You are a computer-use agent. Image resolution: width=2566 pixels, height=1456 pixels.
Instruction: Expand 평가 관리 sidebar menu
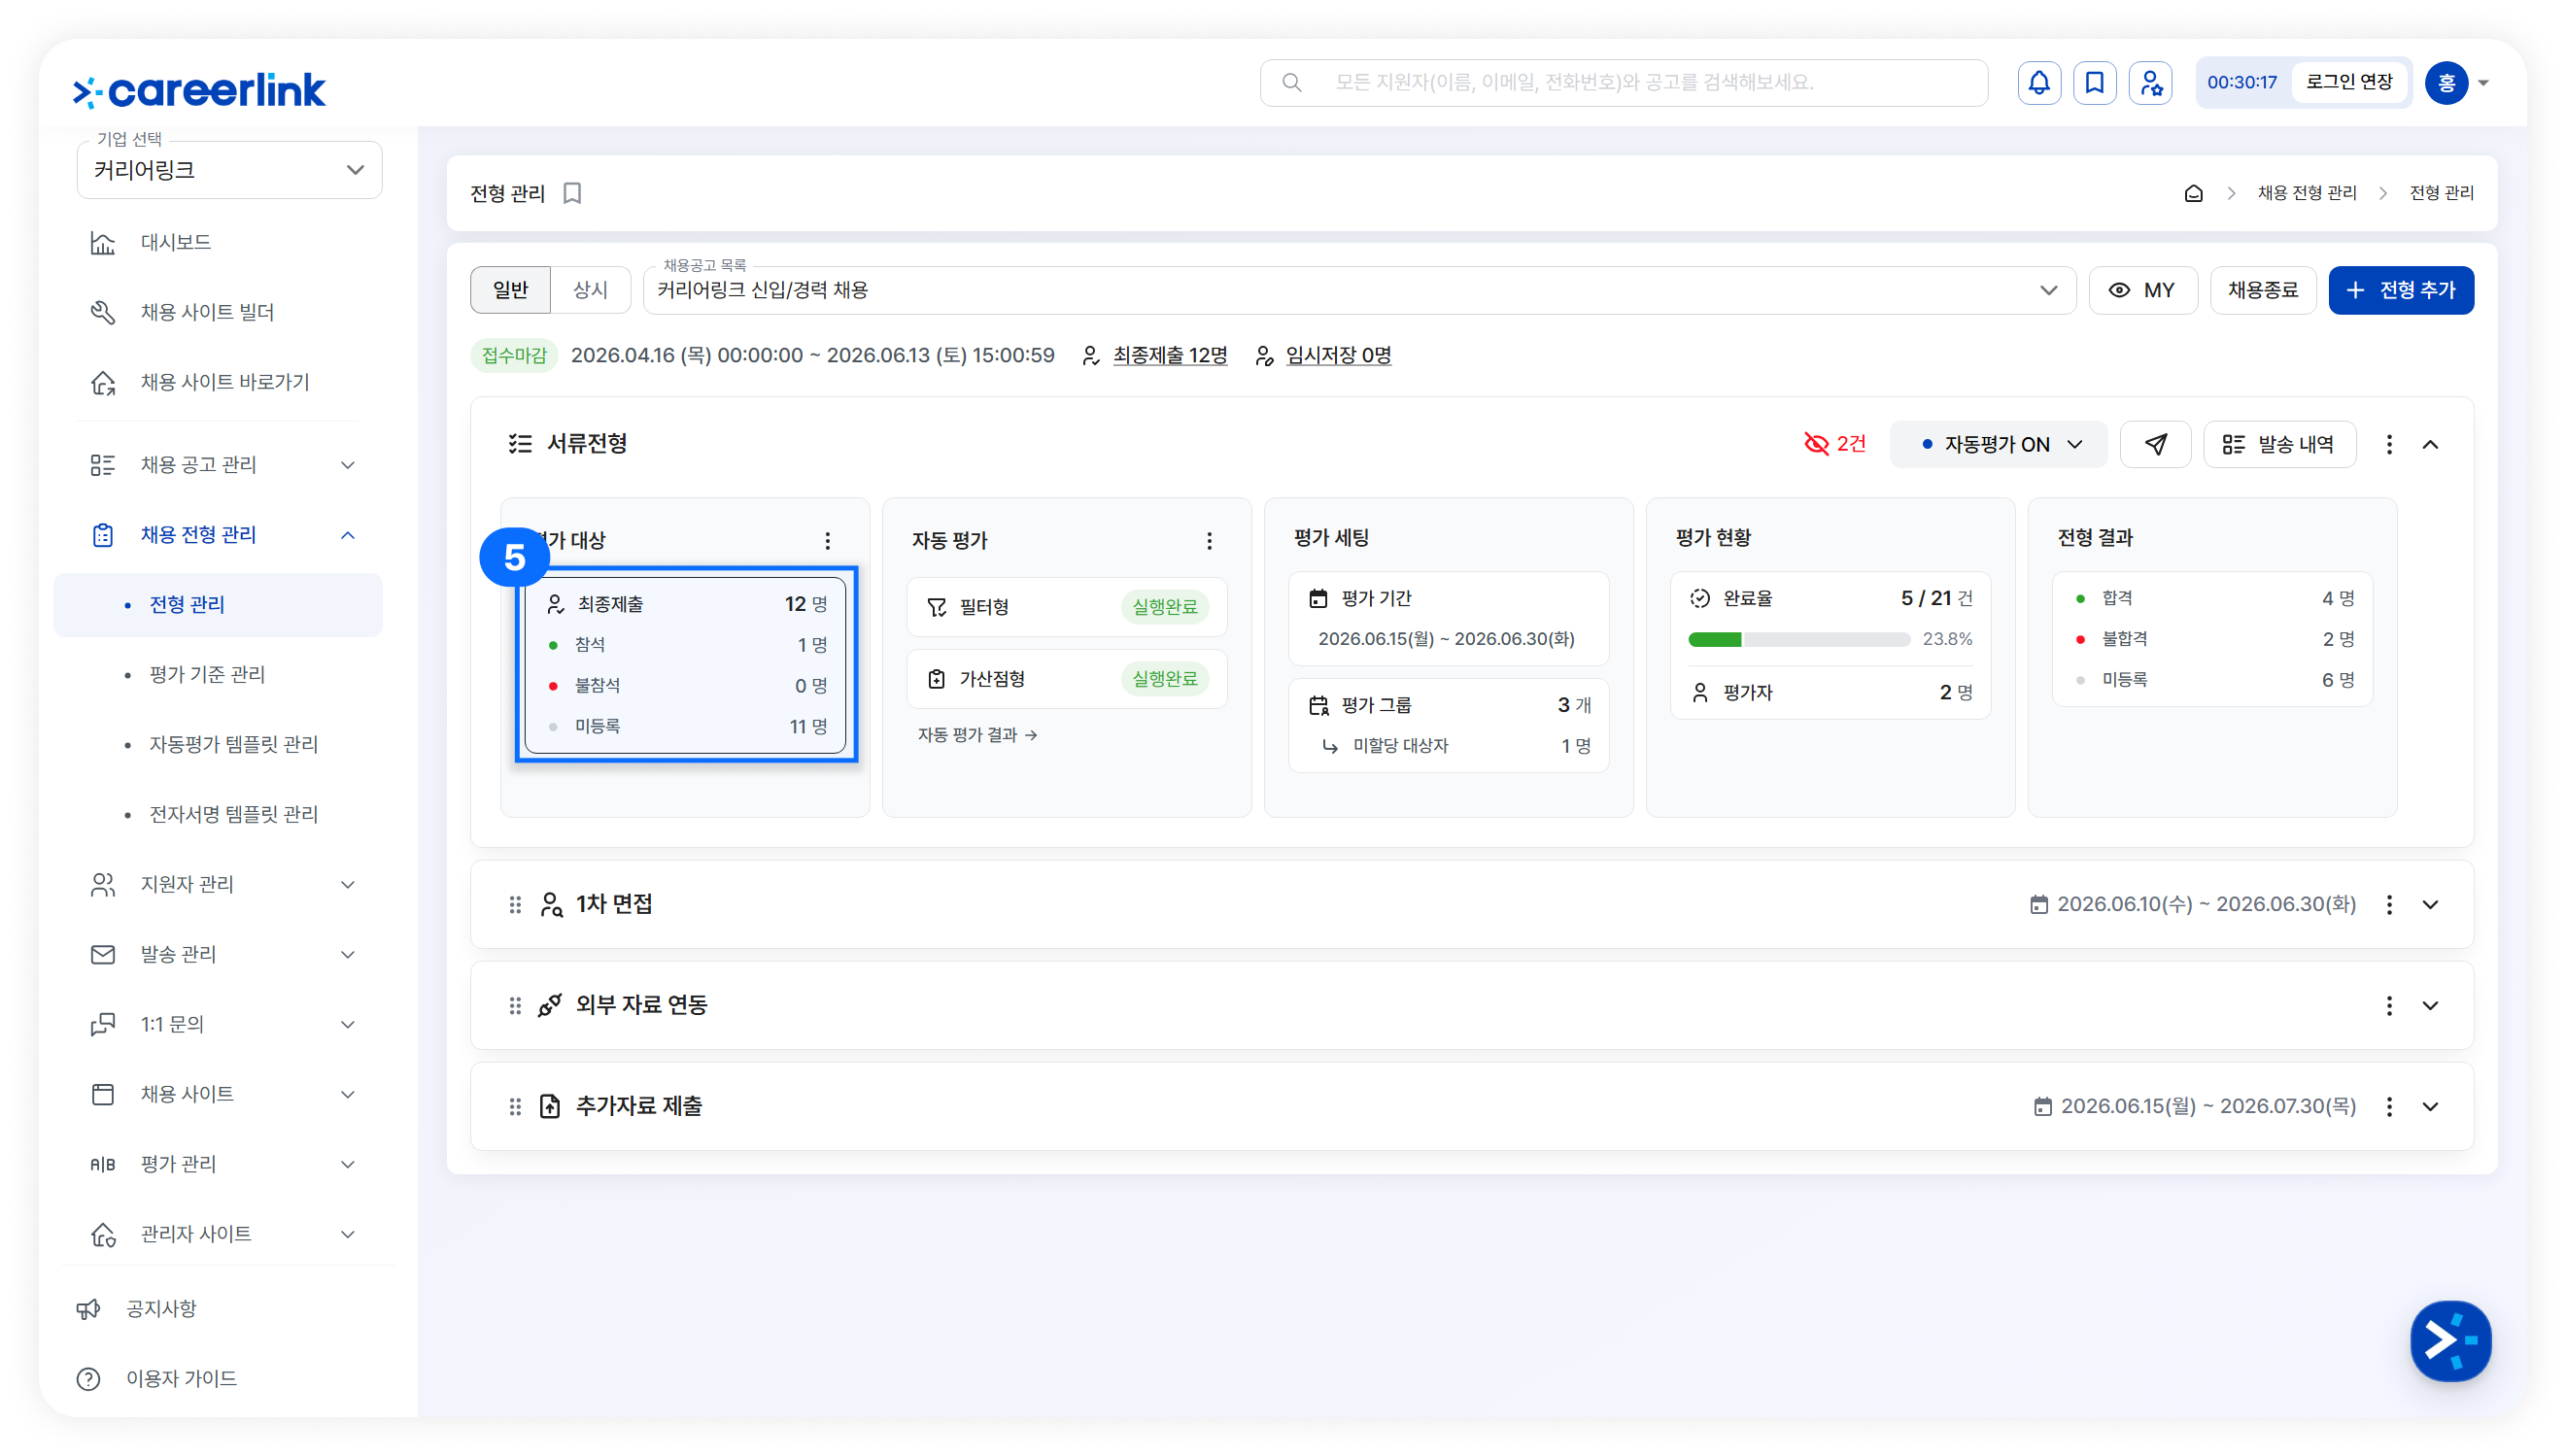coord(220,1165)
